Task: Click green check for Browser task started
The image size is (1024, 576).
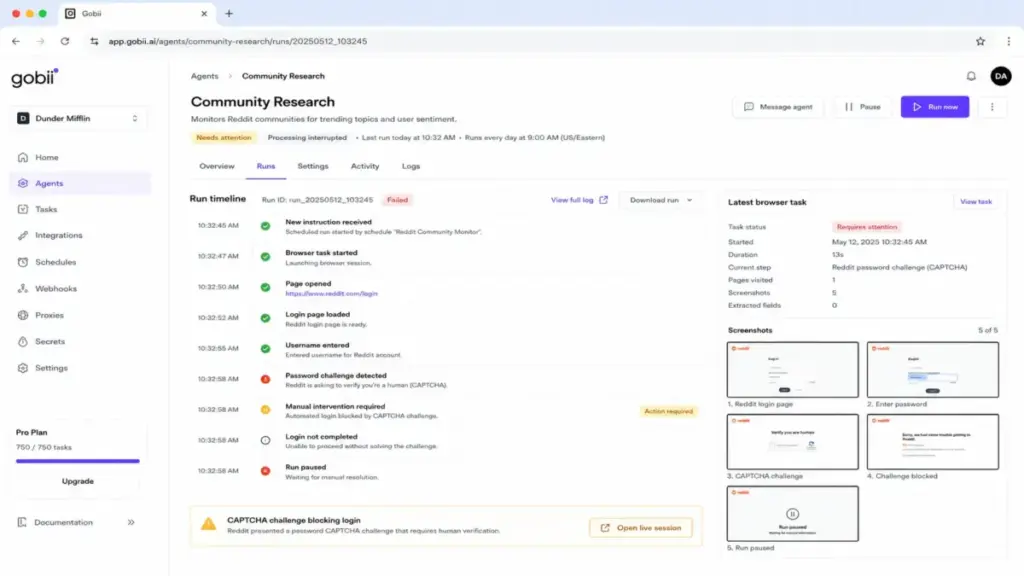Action: point(265,257)
